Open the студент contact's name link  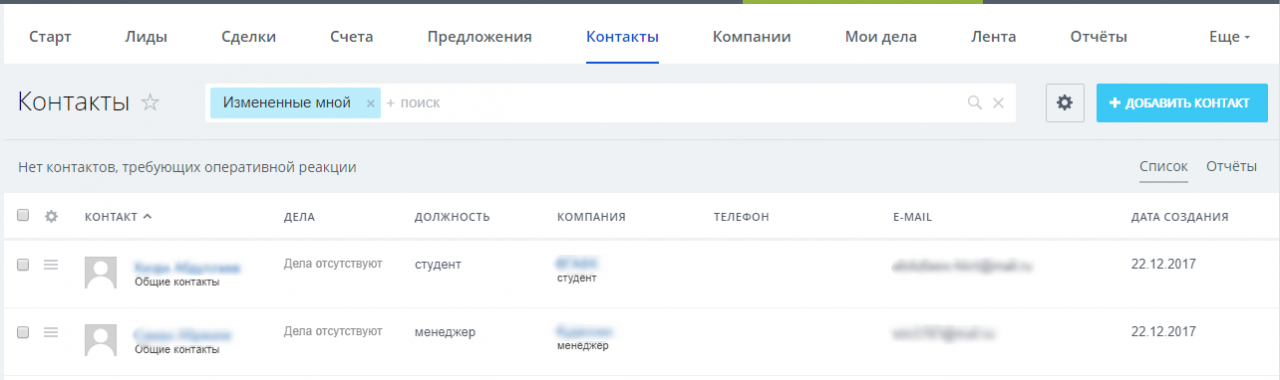pyautogui.click(x=187, y=267)
